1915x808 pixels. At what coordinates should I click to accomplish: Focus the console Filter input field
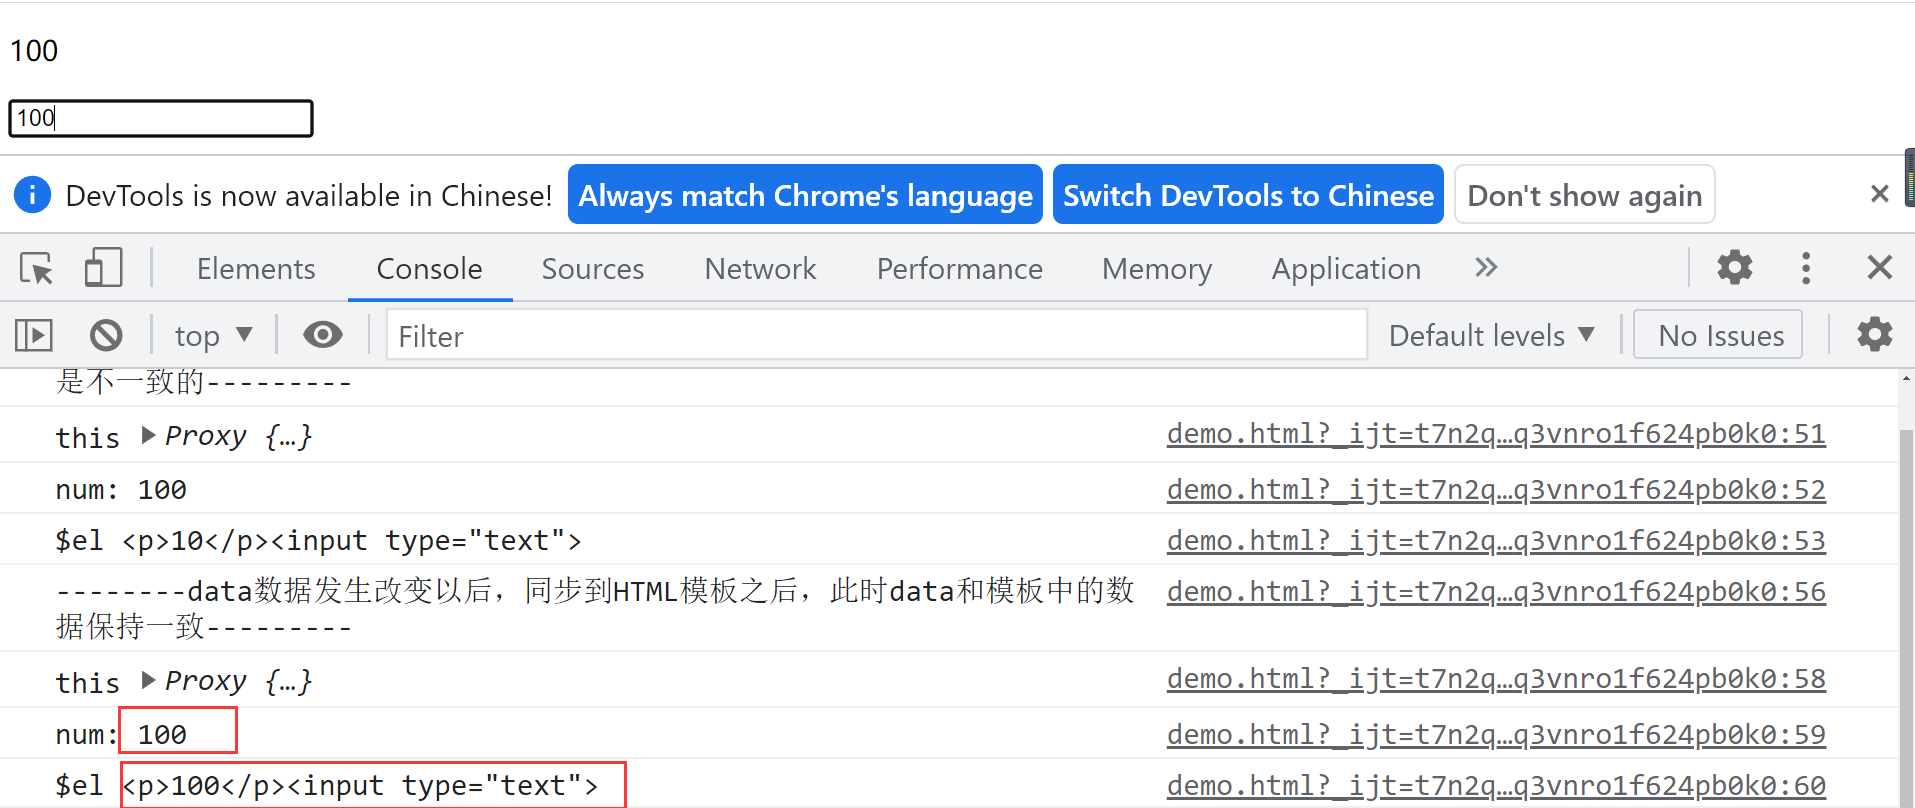(877, 334)
